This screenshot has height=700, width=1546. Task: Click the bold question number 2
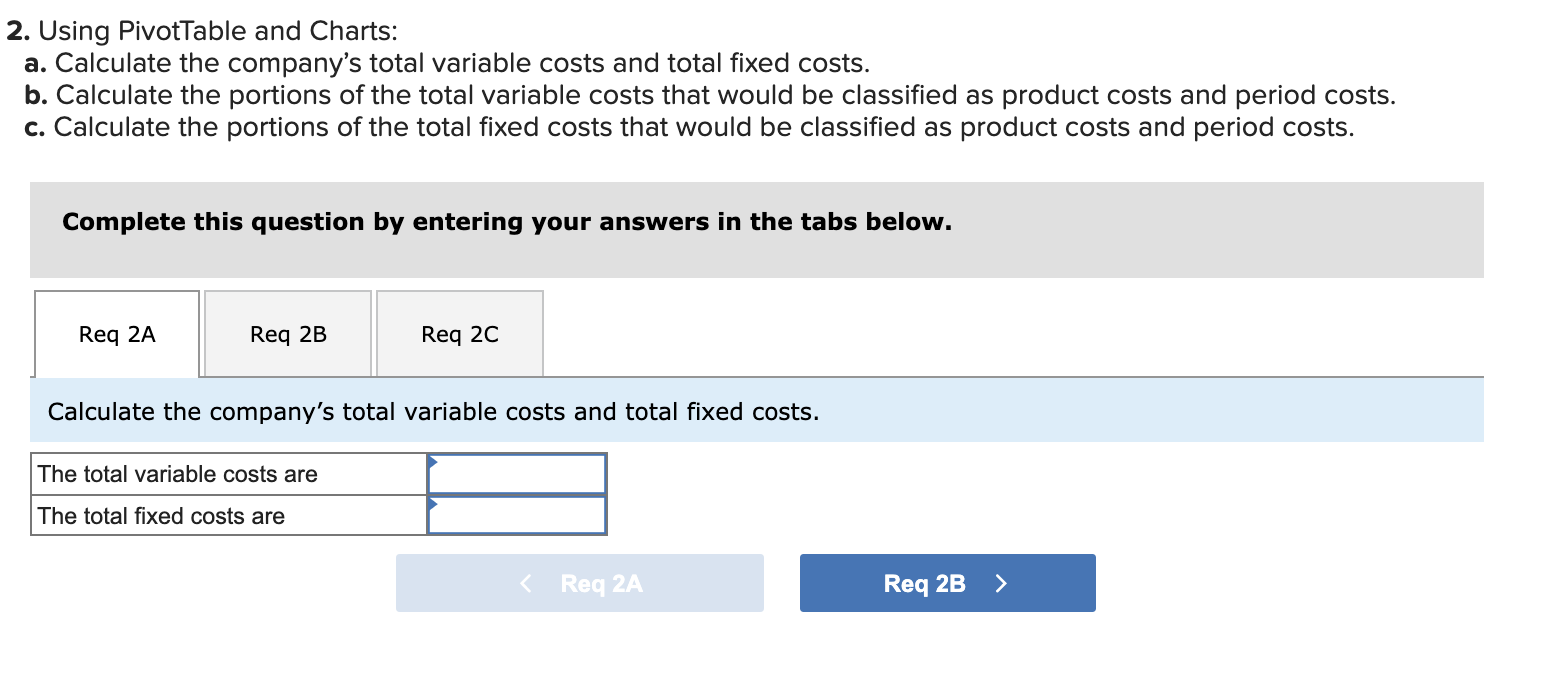point(15,31)
